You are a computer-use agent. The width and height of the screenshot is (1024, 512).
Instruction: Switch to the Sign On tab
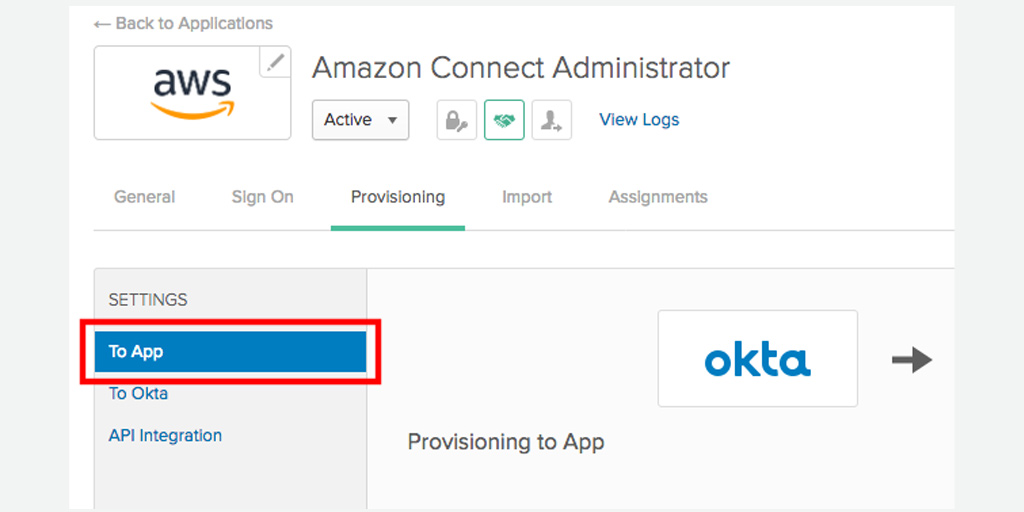263,197
